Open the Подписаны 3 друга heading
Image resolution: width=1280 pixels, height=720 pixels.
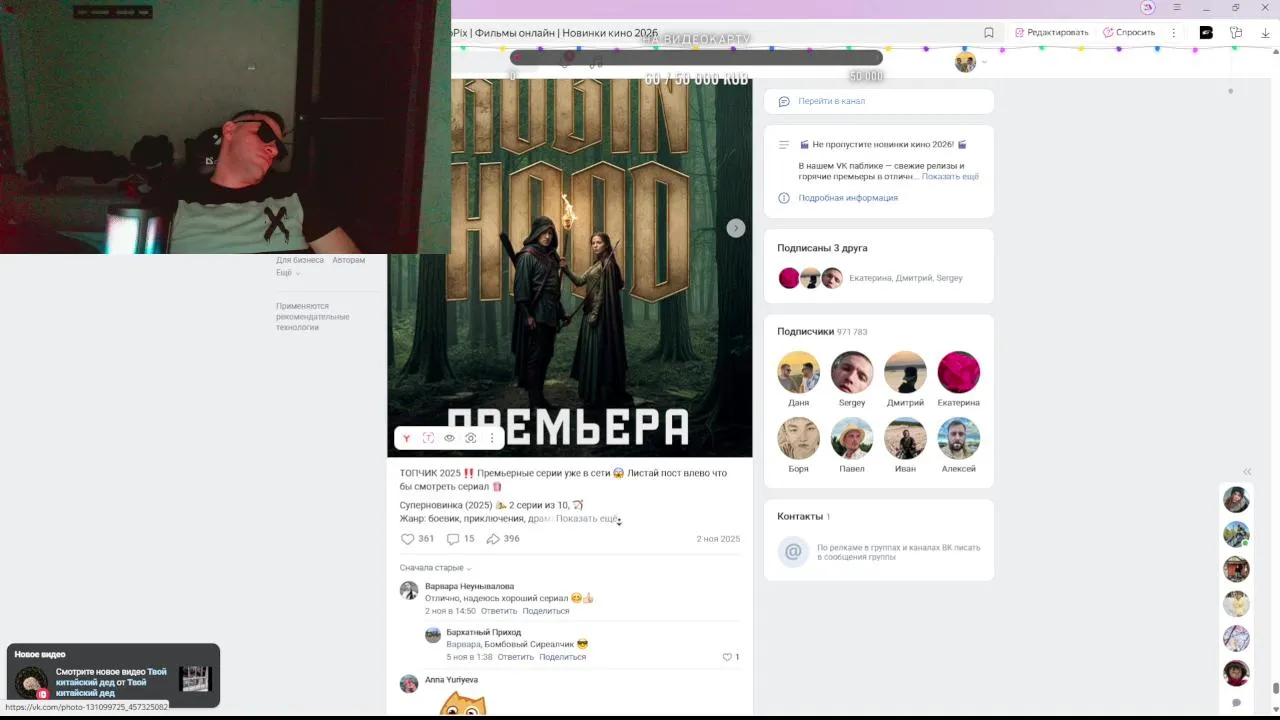(822, 248)
